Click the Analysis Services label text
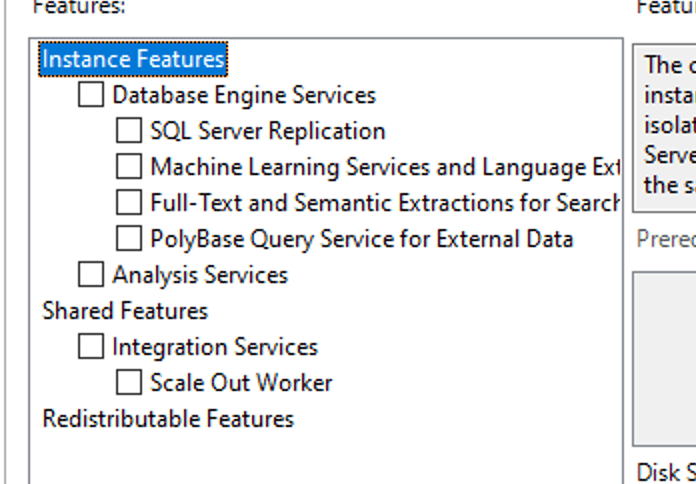The height and width of the screenshot is (484, 696). pos(200,274)
